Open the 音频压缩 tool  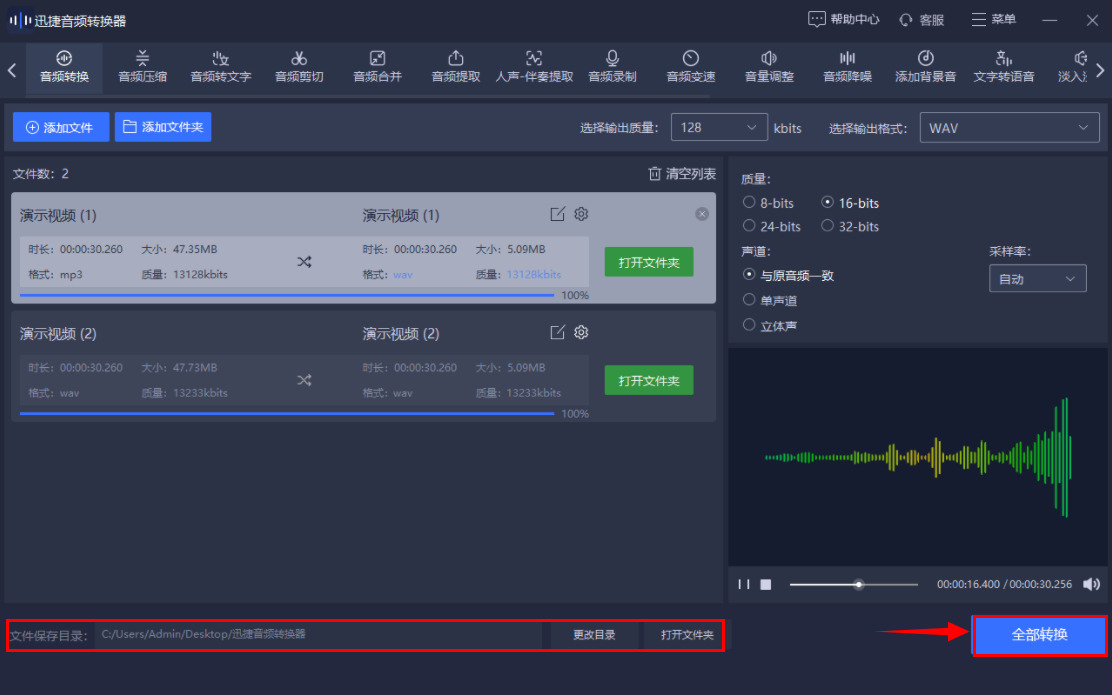click(143, 67)
